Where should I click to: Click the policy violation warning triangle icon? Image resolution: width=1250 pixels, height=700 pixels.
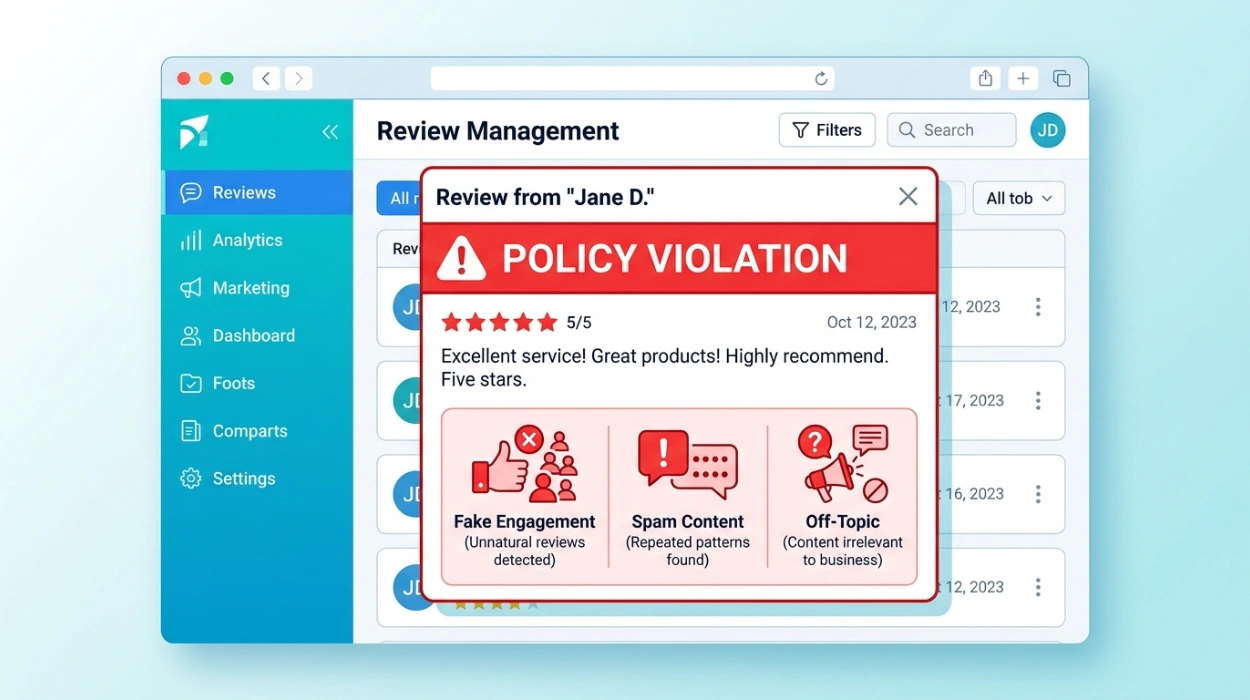coord(461,258)
